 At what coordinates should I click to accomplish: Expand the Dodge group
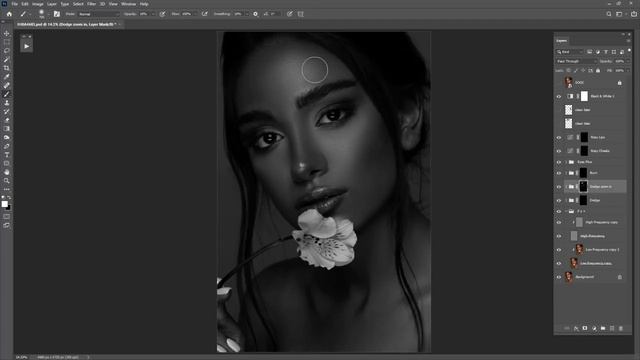pyautogui.click(x=566, y=200)
